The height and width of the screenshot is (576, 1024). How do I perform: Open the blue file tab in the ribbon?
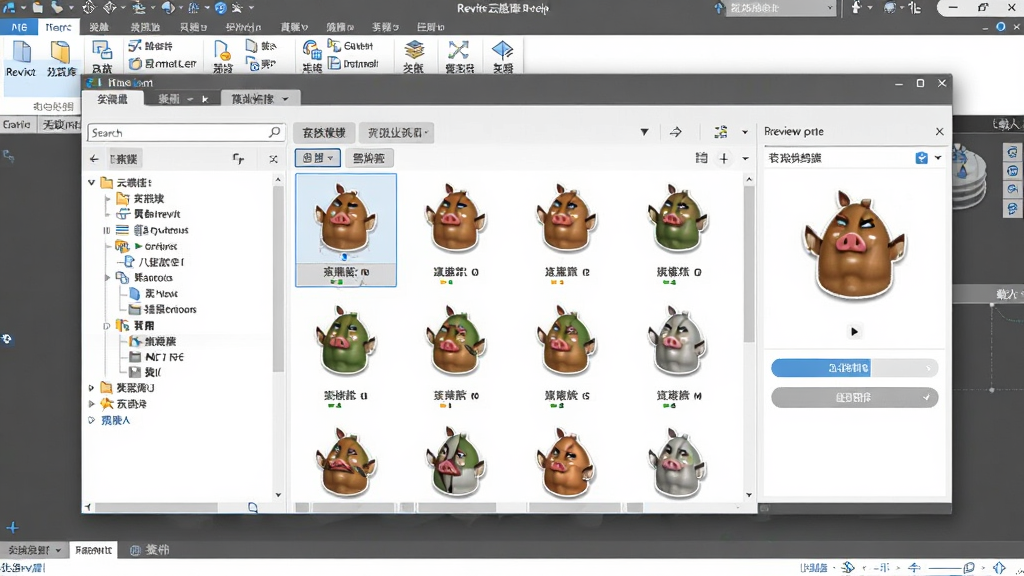pos(19,27)
